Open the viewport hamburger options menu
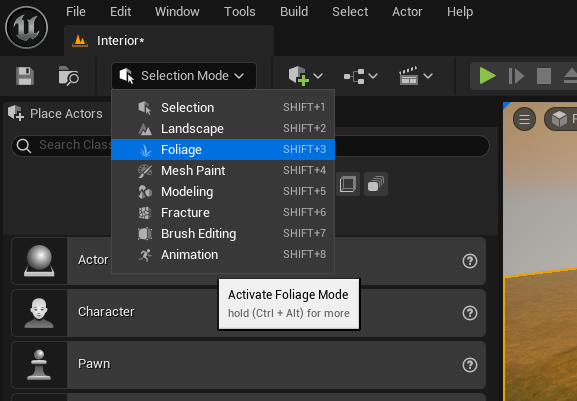 point(524,119)
